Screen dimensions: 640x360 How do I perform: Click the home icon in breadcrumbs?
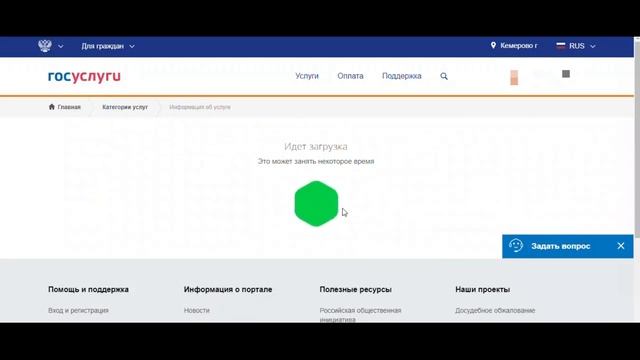coord(51,107)
